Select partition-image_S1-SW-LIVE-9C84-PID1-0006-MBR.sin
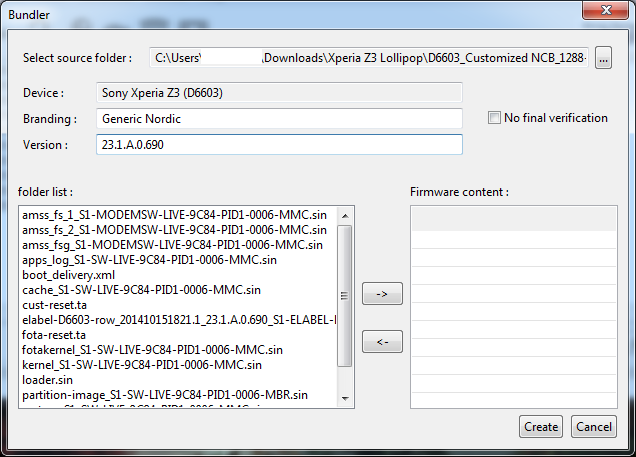Image resolution: width=636 pixels, height=457 pixels. point(165,395)
